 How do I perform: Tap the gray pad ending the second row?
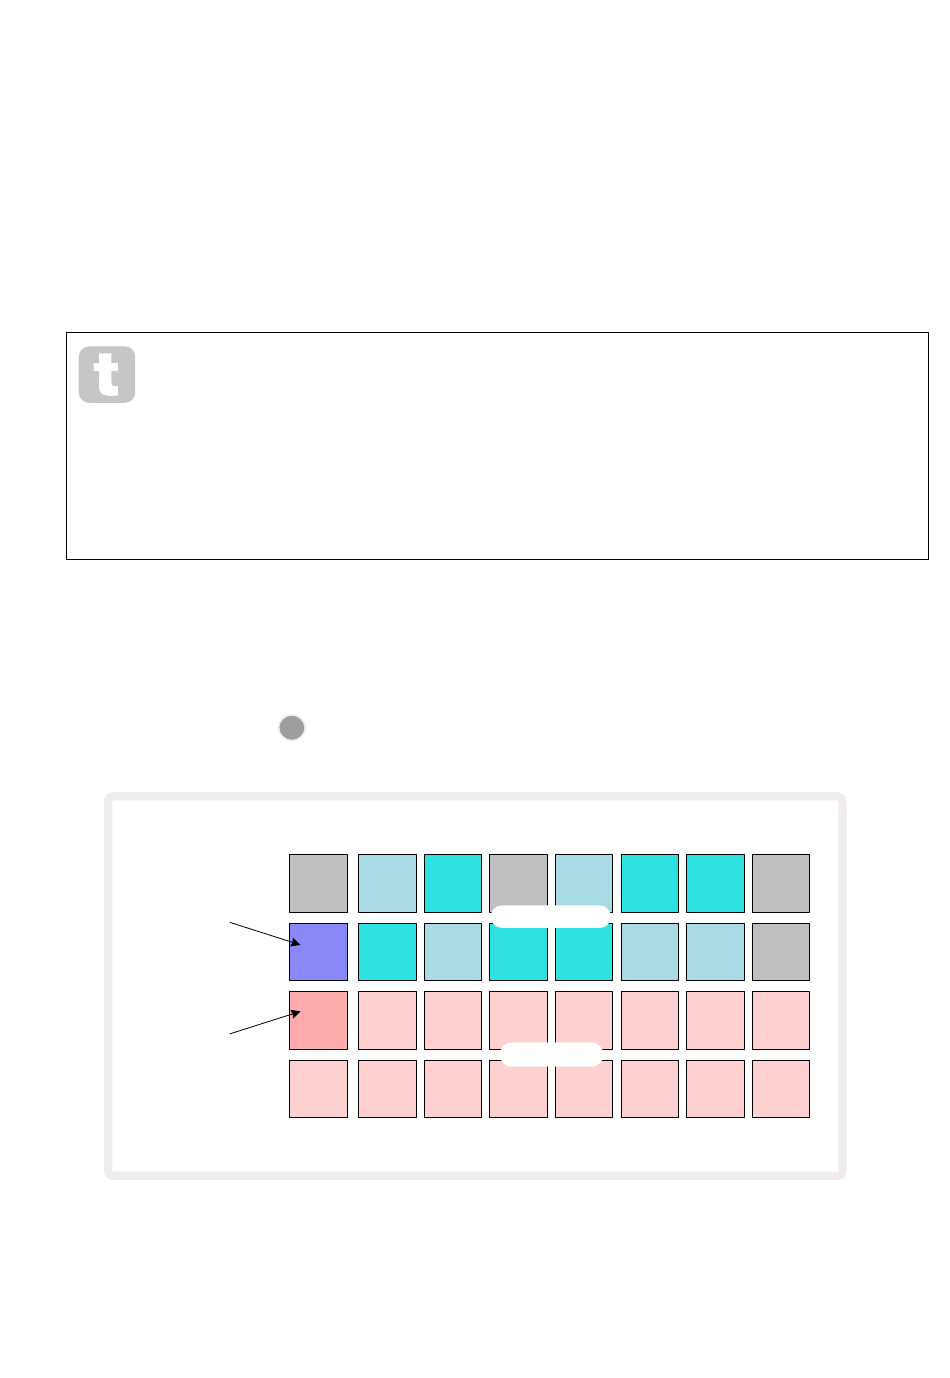pos(781,952)
